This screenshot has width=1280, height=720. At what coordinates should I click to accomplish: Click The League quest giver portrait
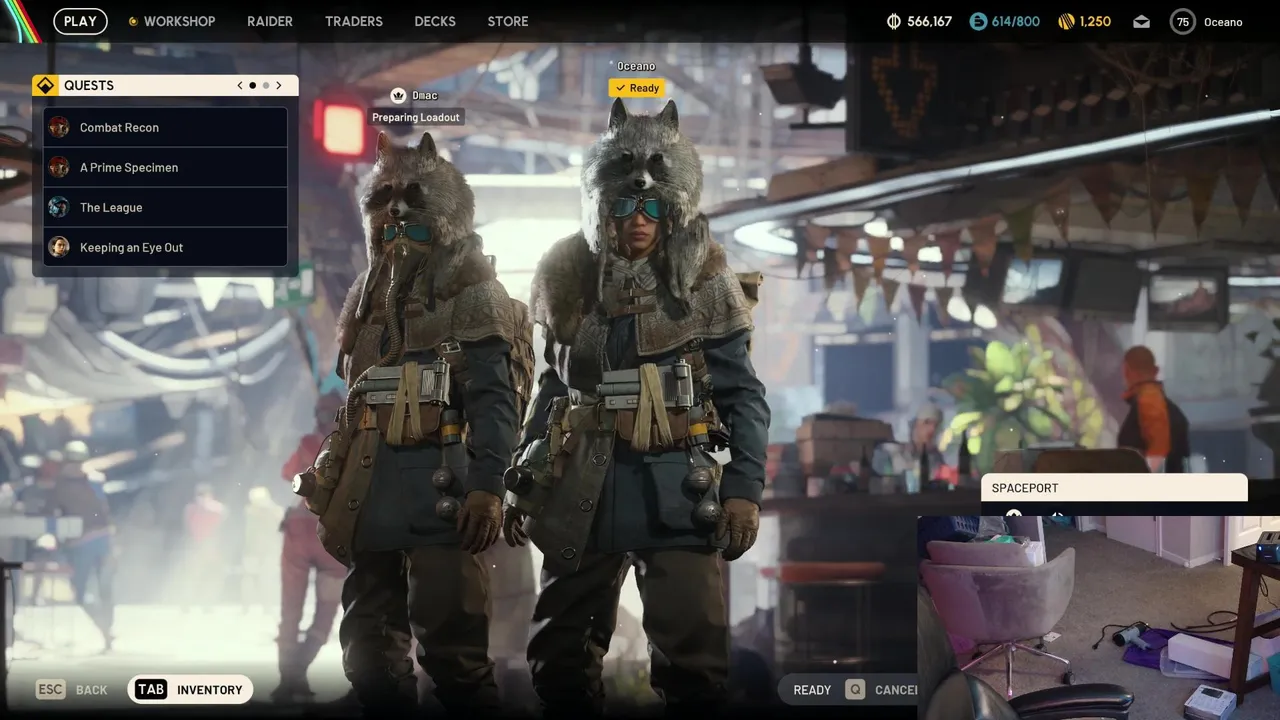(x=59, y=207)
